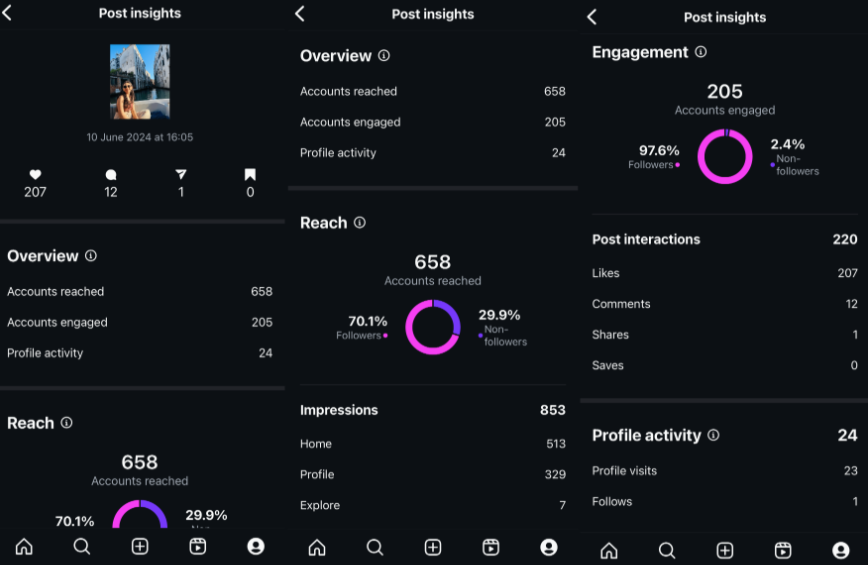Open the info icon next to Engagement

(701, 52)
